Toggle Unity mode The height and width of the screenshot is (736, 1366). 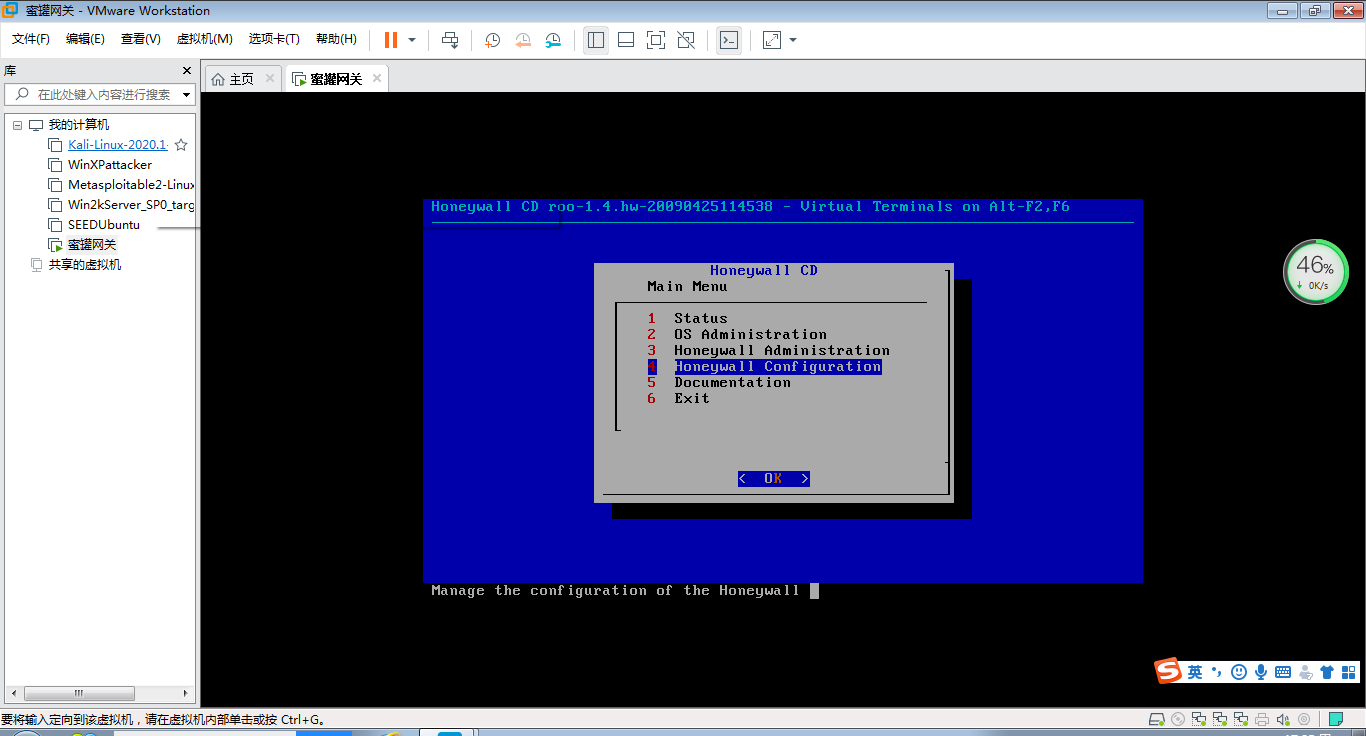(x=686, y=40)
